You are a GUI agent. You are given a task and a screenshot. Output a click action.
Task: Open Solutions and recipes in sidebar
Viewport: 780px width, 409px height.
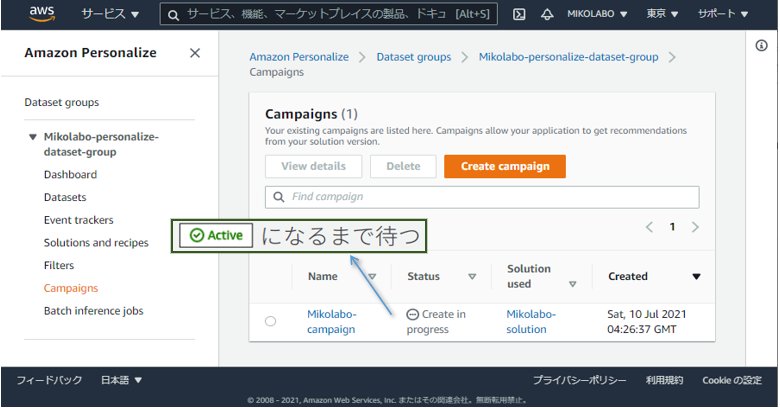(x=96, y=243)
